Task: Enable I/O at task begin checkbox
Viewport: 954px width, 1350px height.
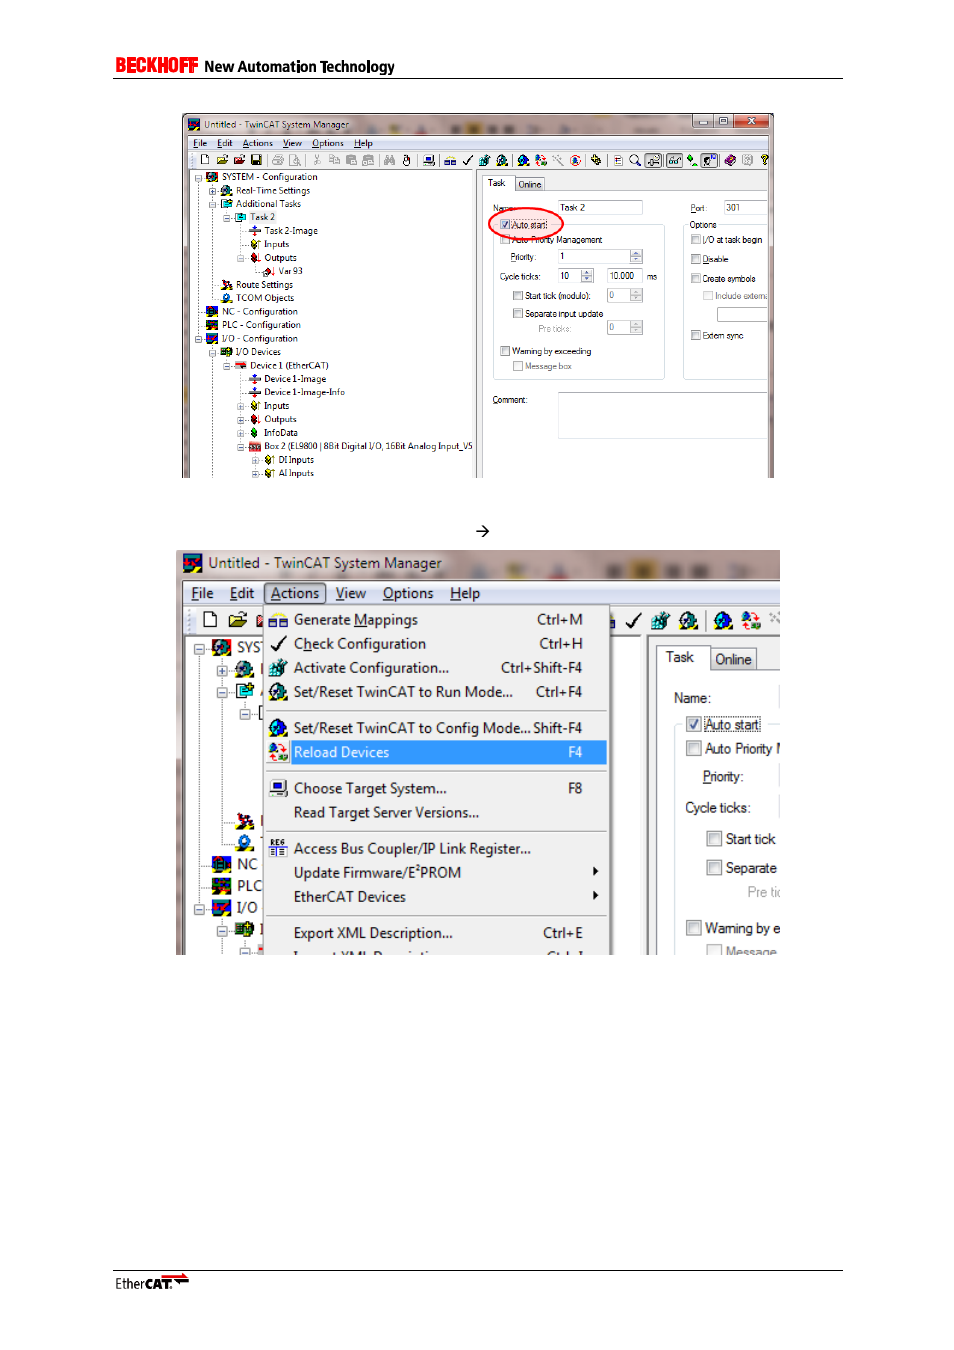Action: [696, 240]
